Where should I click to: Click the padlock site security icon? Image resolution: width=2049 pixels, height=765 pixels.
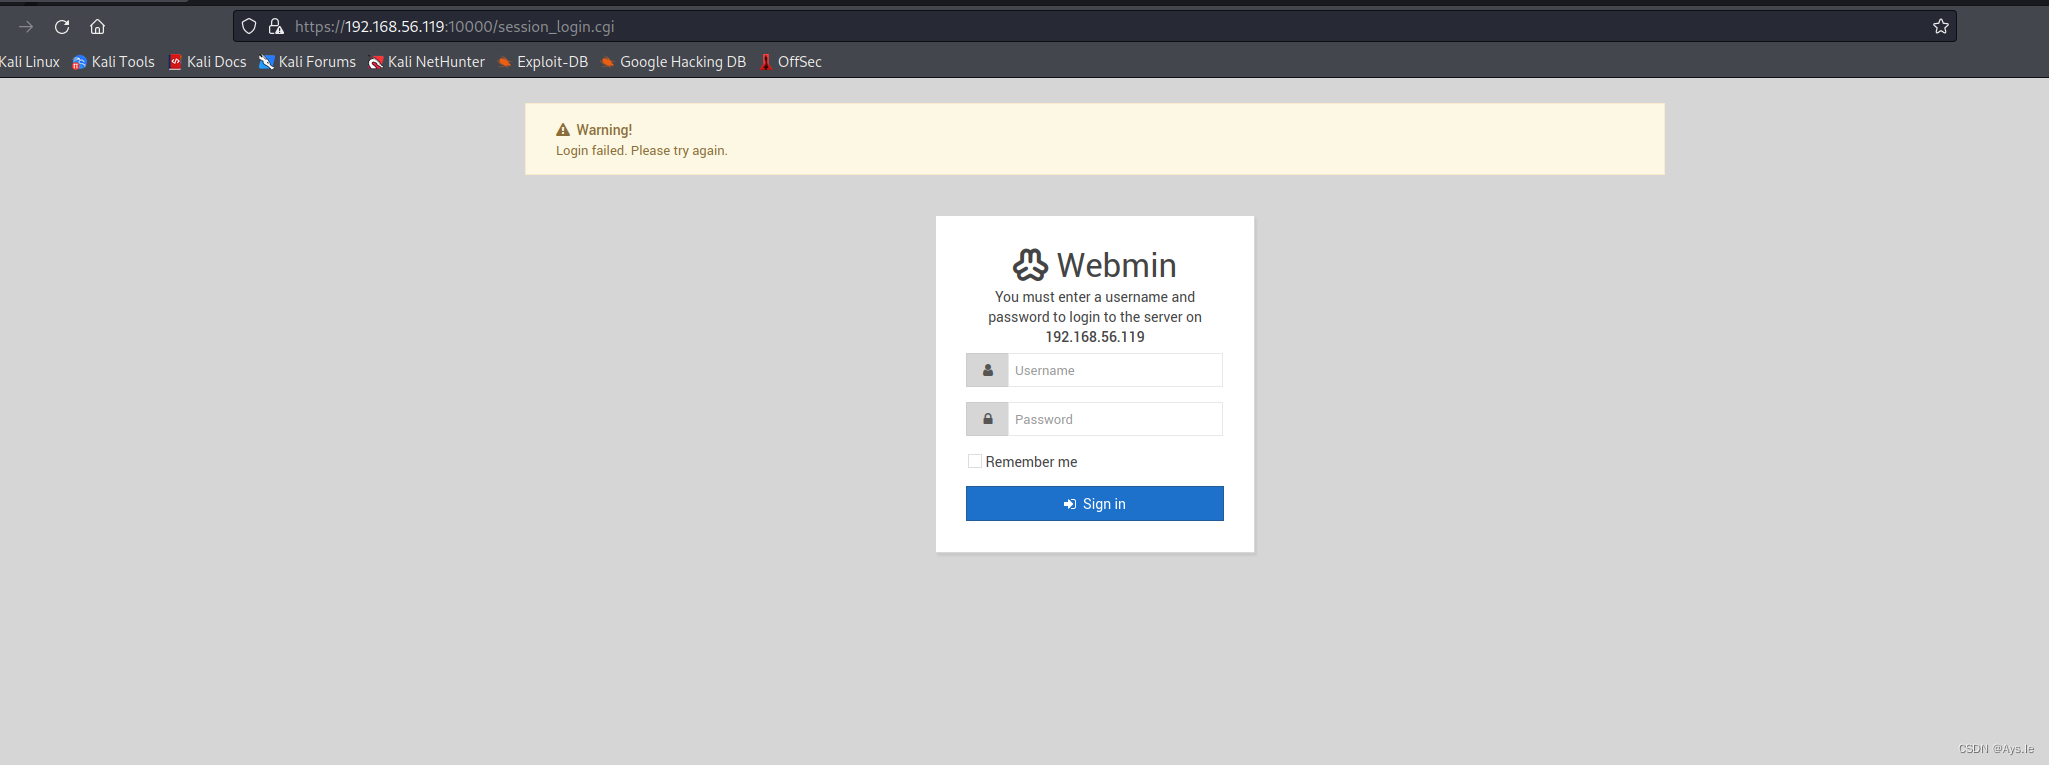pos(276,27)
